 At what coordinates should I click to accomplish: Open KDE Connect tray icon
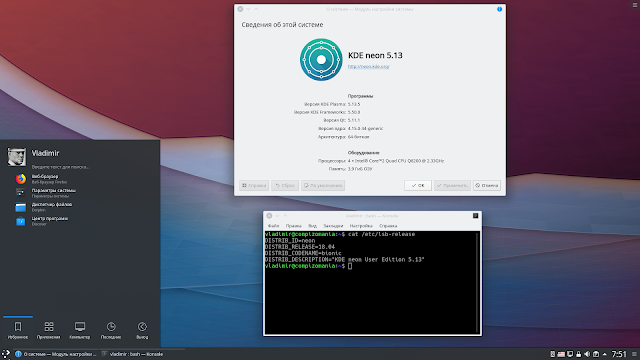pyautogui.click(x=552, y=354)
